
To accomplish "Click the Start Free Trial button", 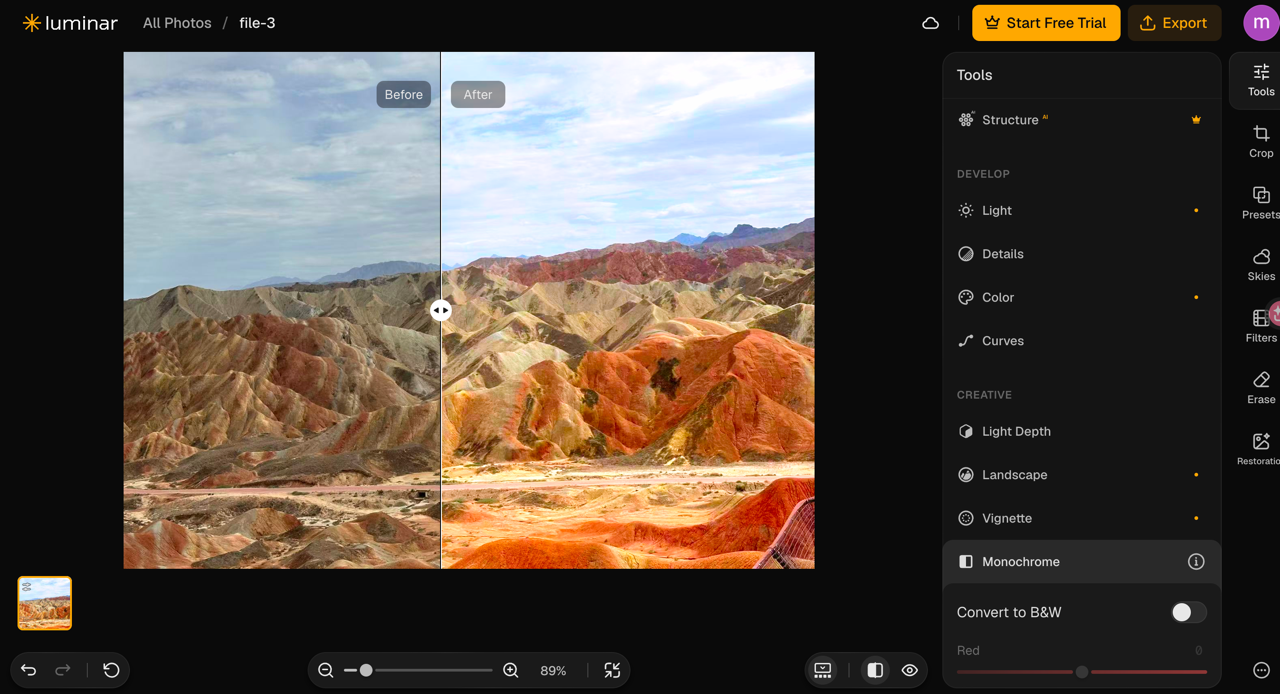I will (x=1046, y=23).
